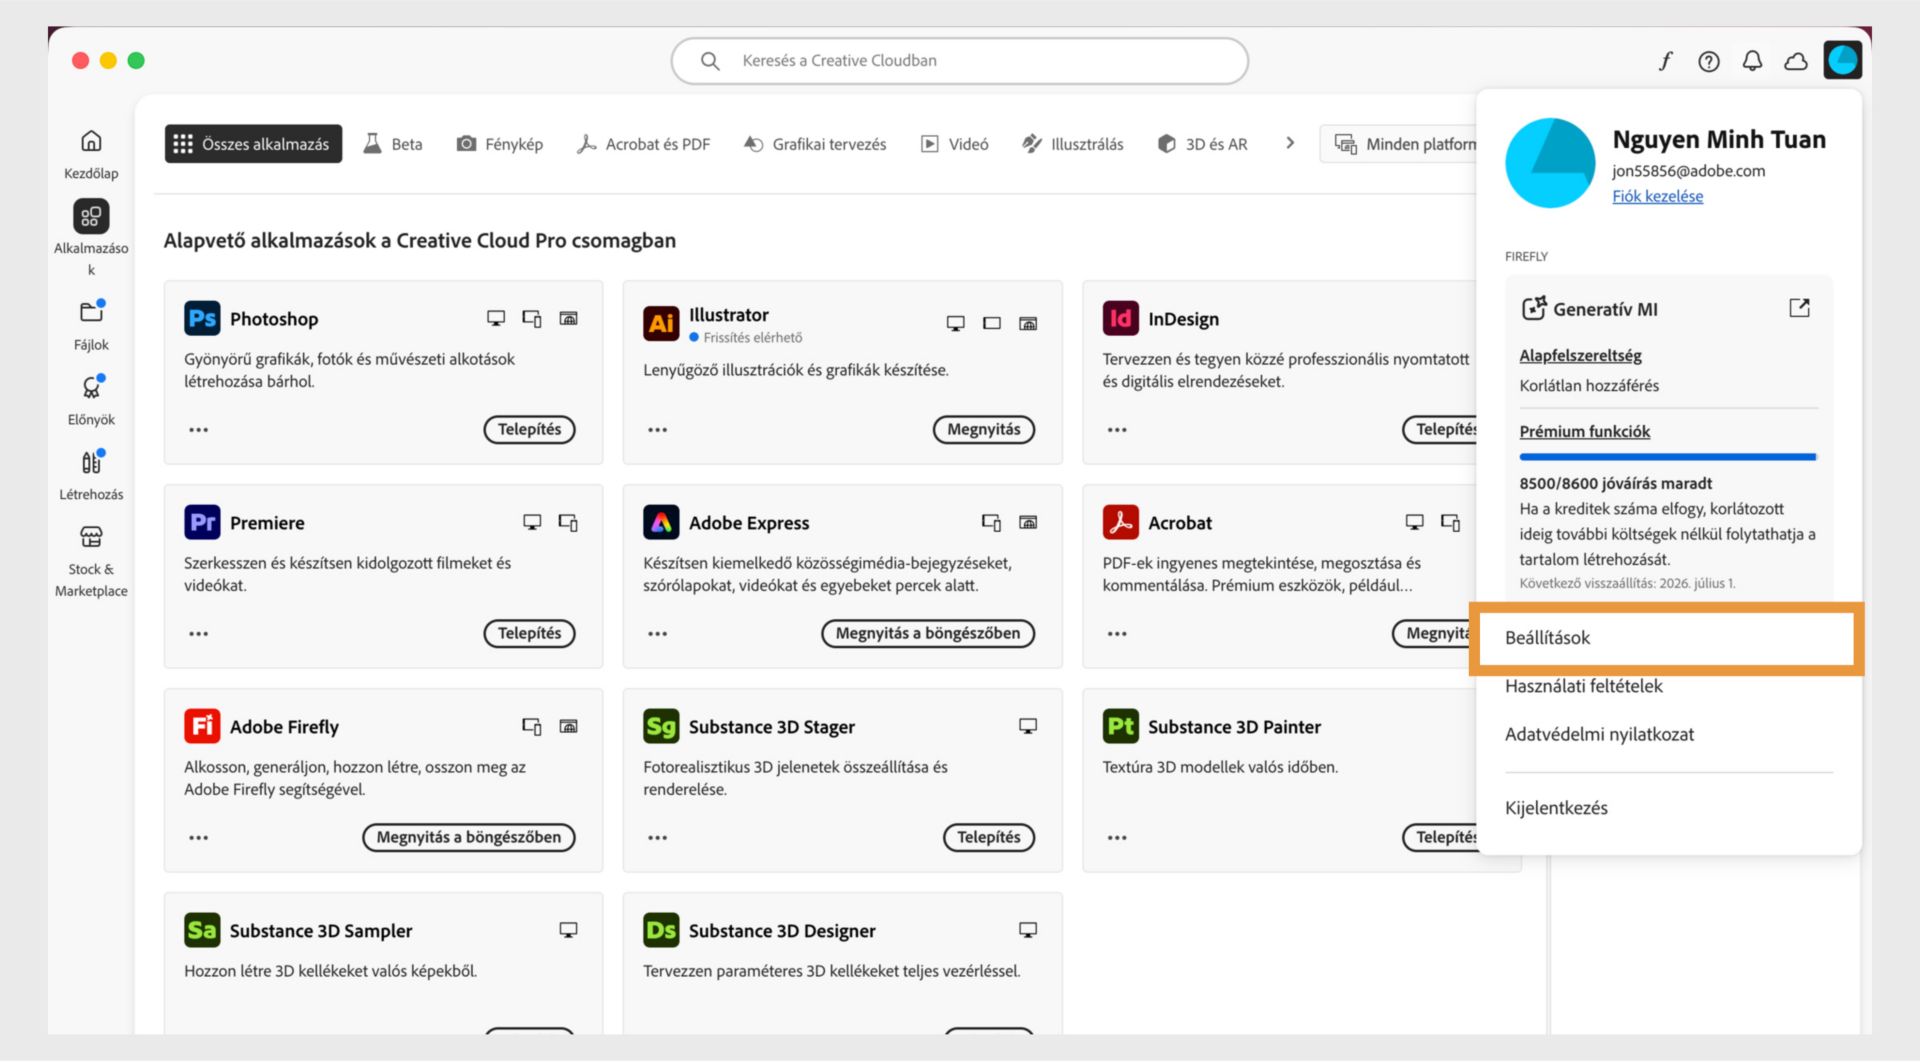
Task: Click the Adobe Express app icon
Action: [x=661, y=522]
